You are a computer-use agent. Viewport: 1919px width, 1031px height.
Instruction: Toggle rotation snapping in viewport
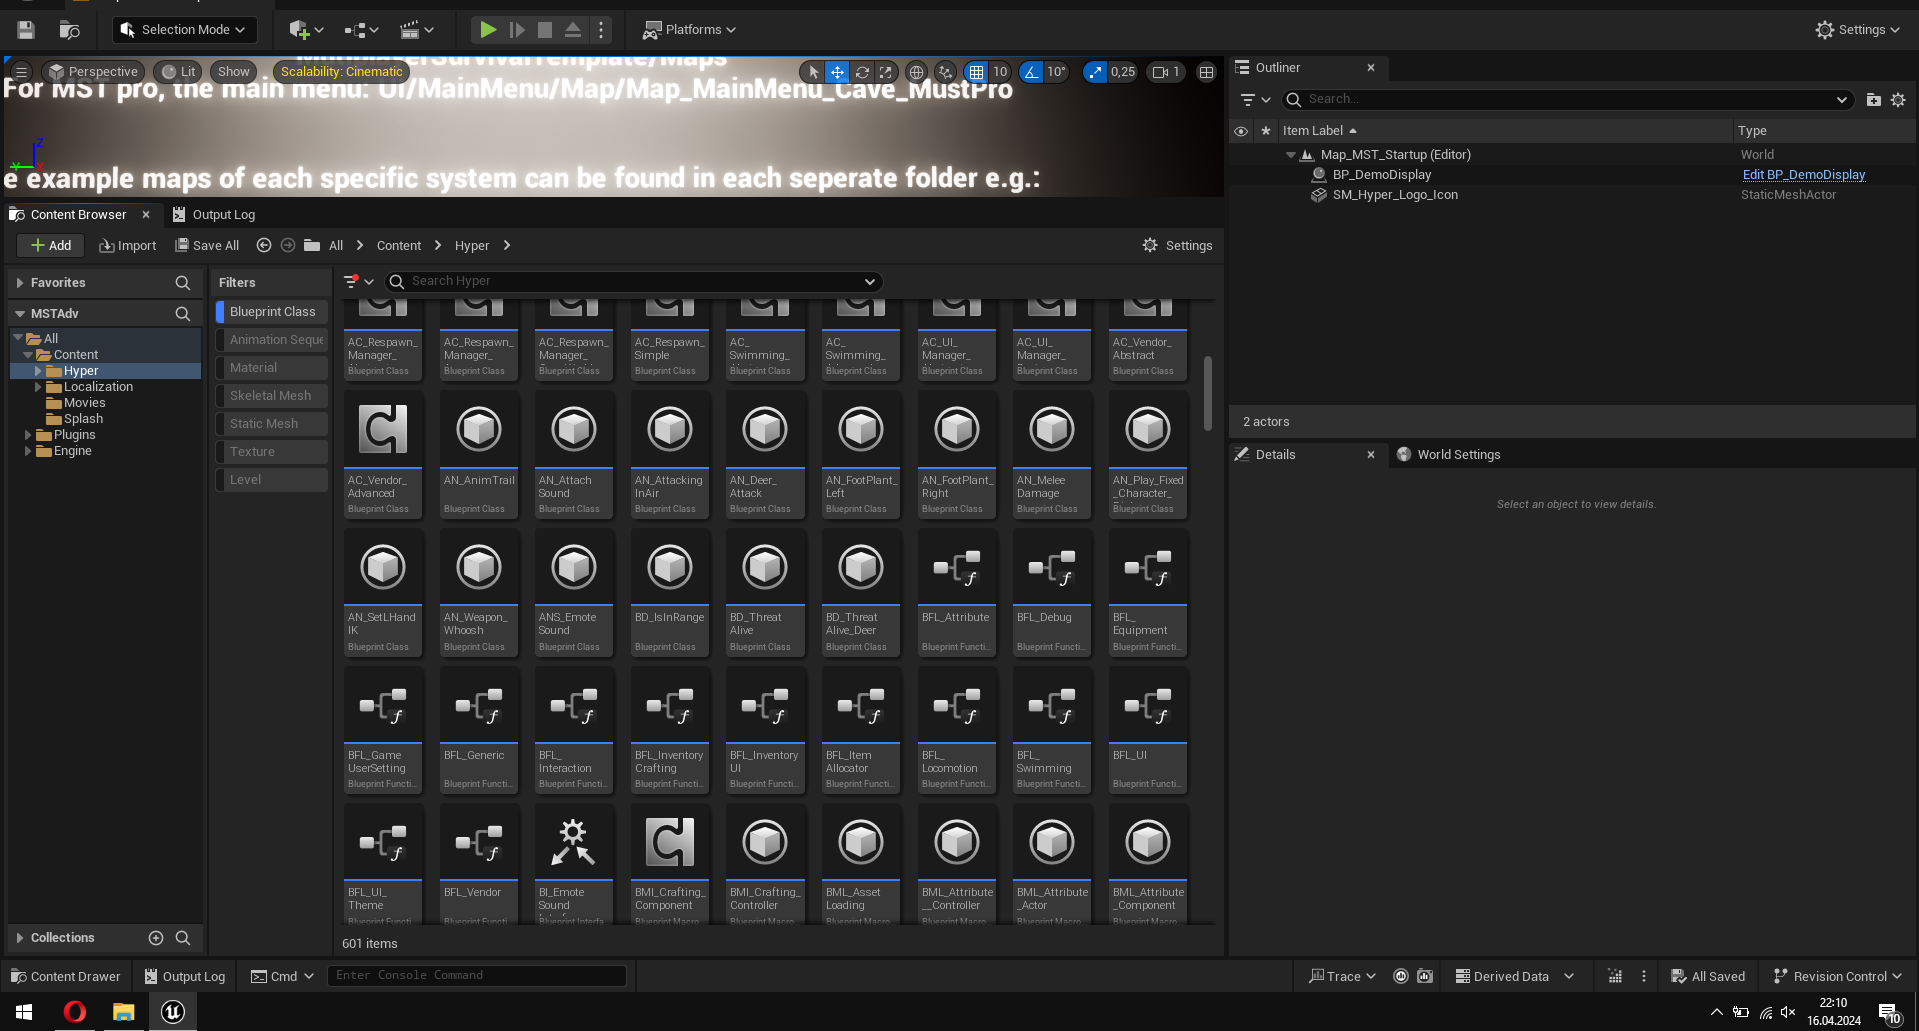click(x=1031, y=72)
